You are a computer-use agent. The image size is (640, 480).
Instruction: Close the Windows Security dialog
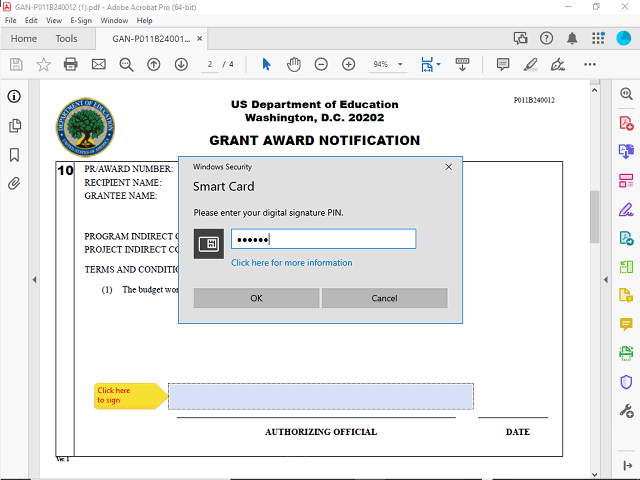coord(449,167)
